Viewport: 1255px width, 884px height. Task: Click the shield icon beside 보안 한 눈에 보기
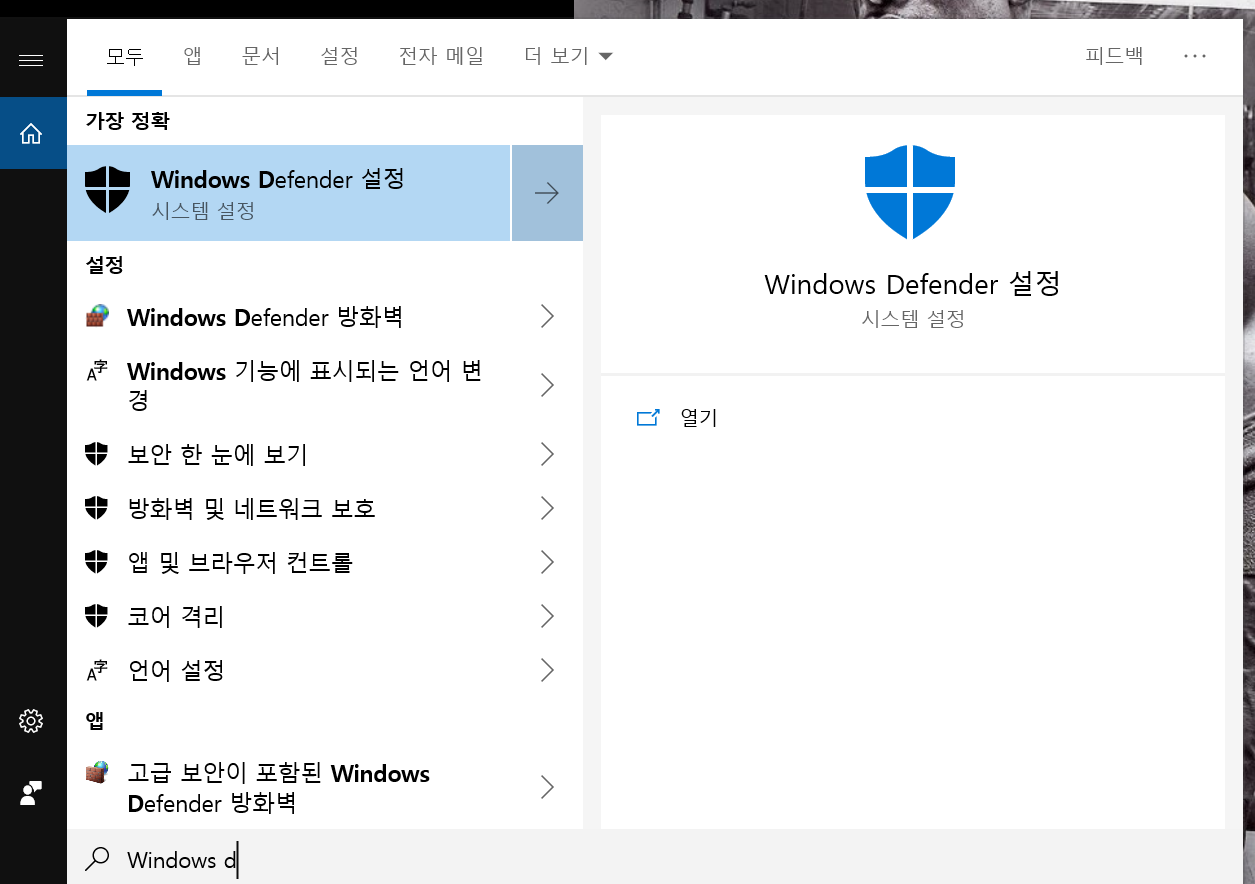96,455
